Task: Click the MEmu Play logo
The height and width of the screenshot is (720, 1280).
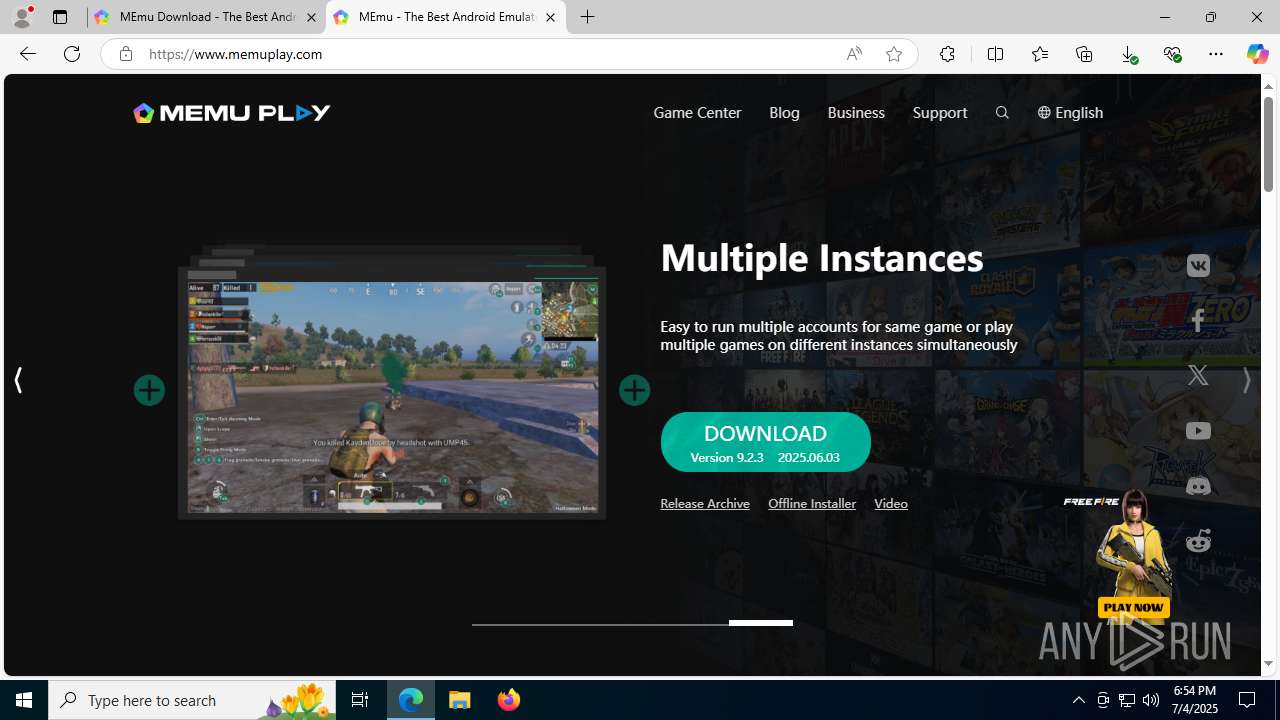Action: click(232, 113)
